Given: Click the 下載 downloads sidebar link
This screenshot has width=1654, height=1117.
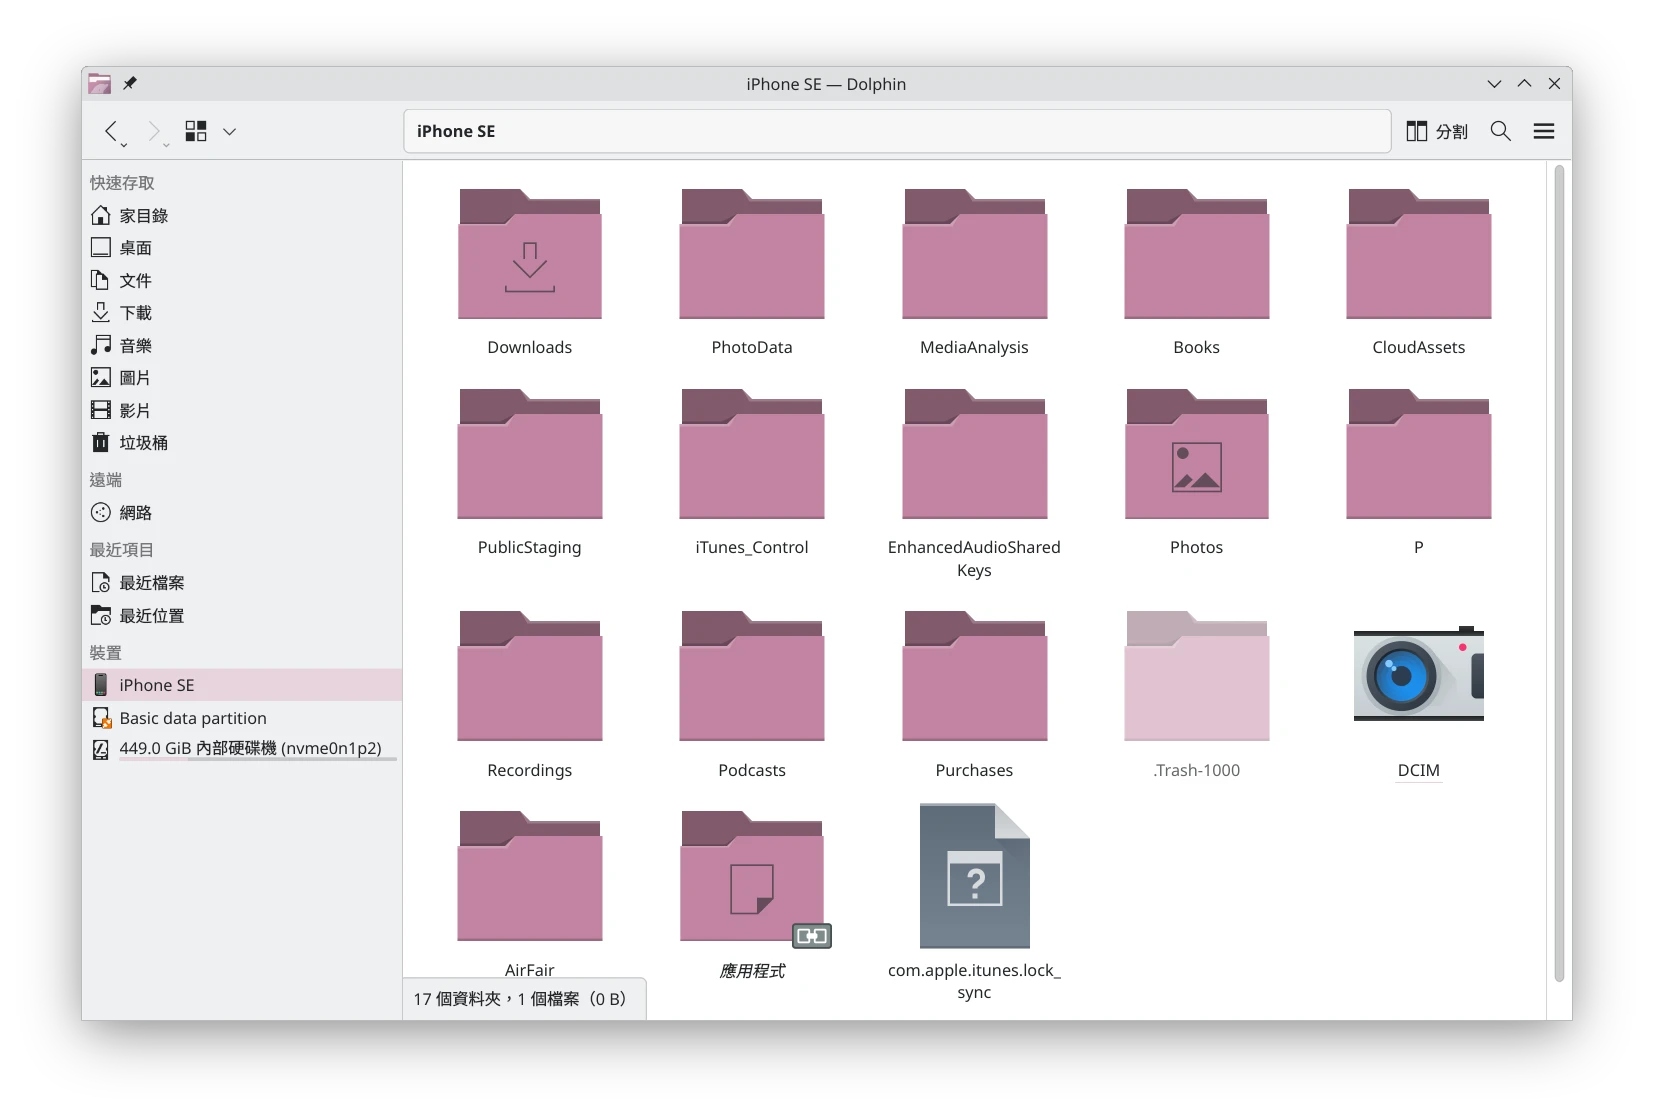Looking at the screenshot, I should tap(135, 312).
